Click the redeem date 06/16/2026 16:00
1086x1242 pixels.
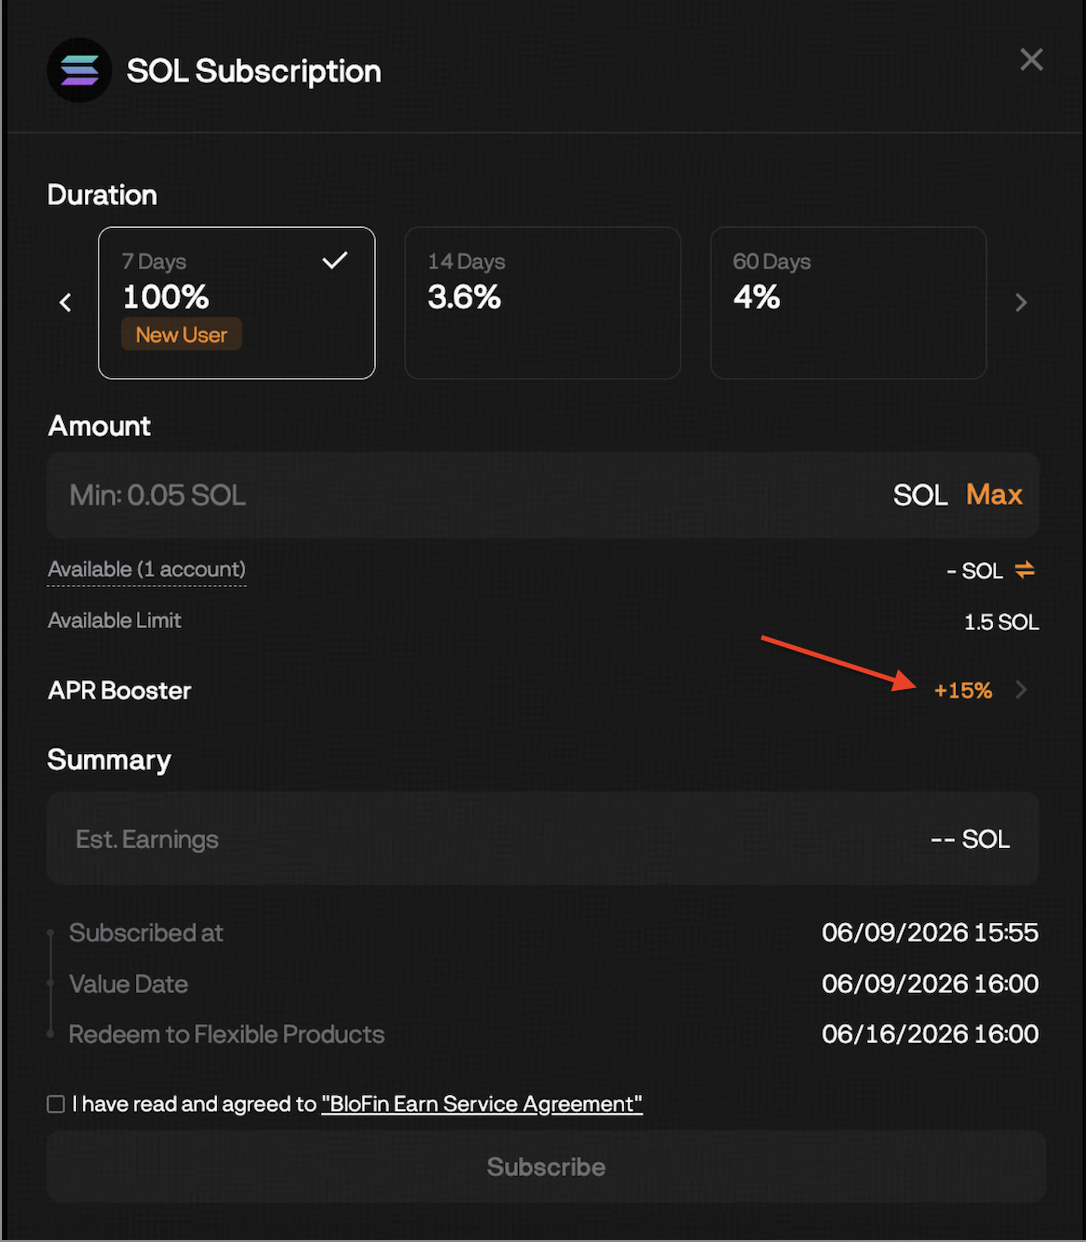tap(930, 1034)
